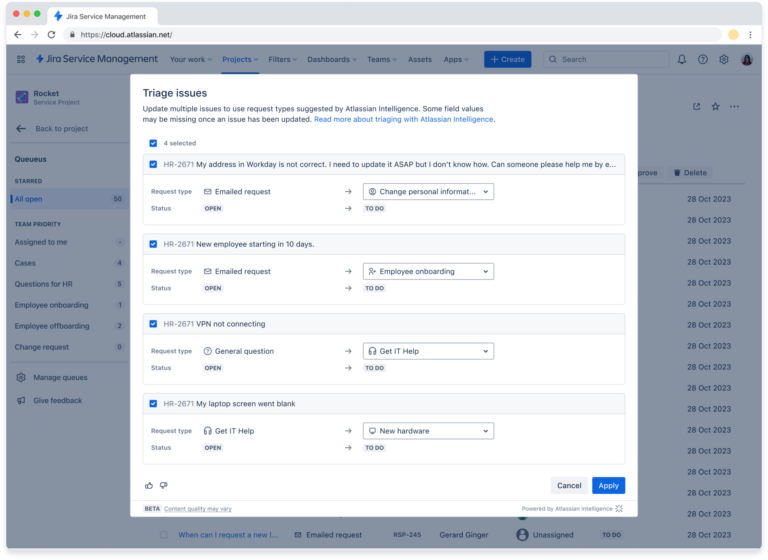Check the 'When can I request' row checkbox

[x=164, y=535]
